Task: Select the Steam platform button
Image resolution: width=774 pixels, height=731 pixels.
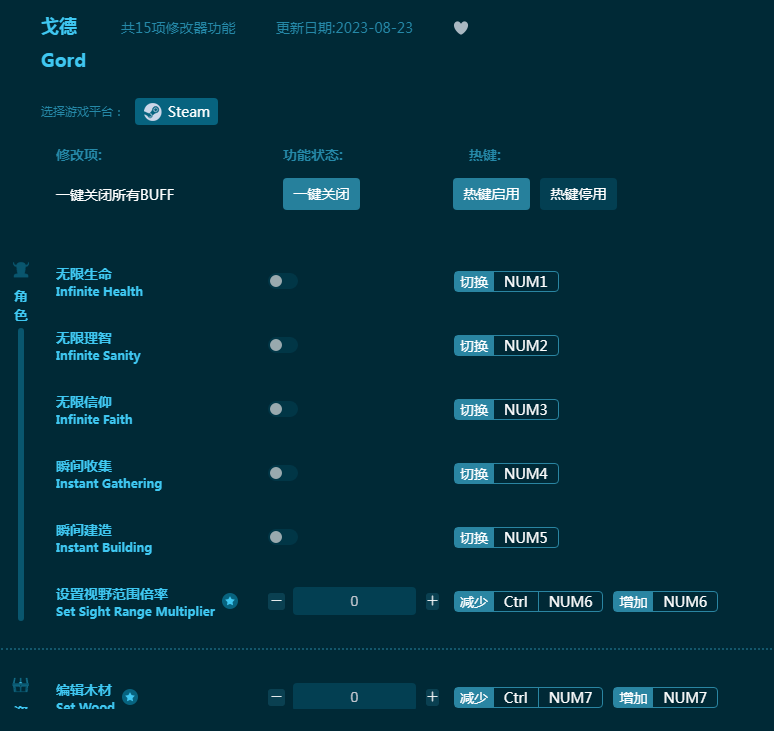Action: 177,112
